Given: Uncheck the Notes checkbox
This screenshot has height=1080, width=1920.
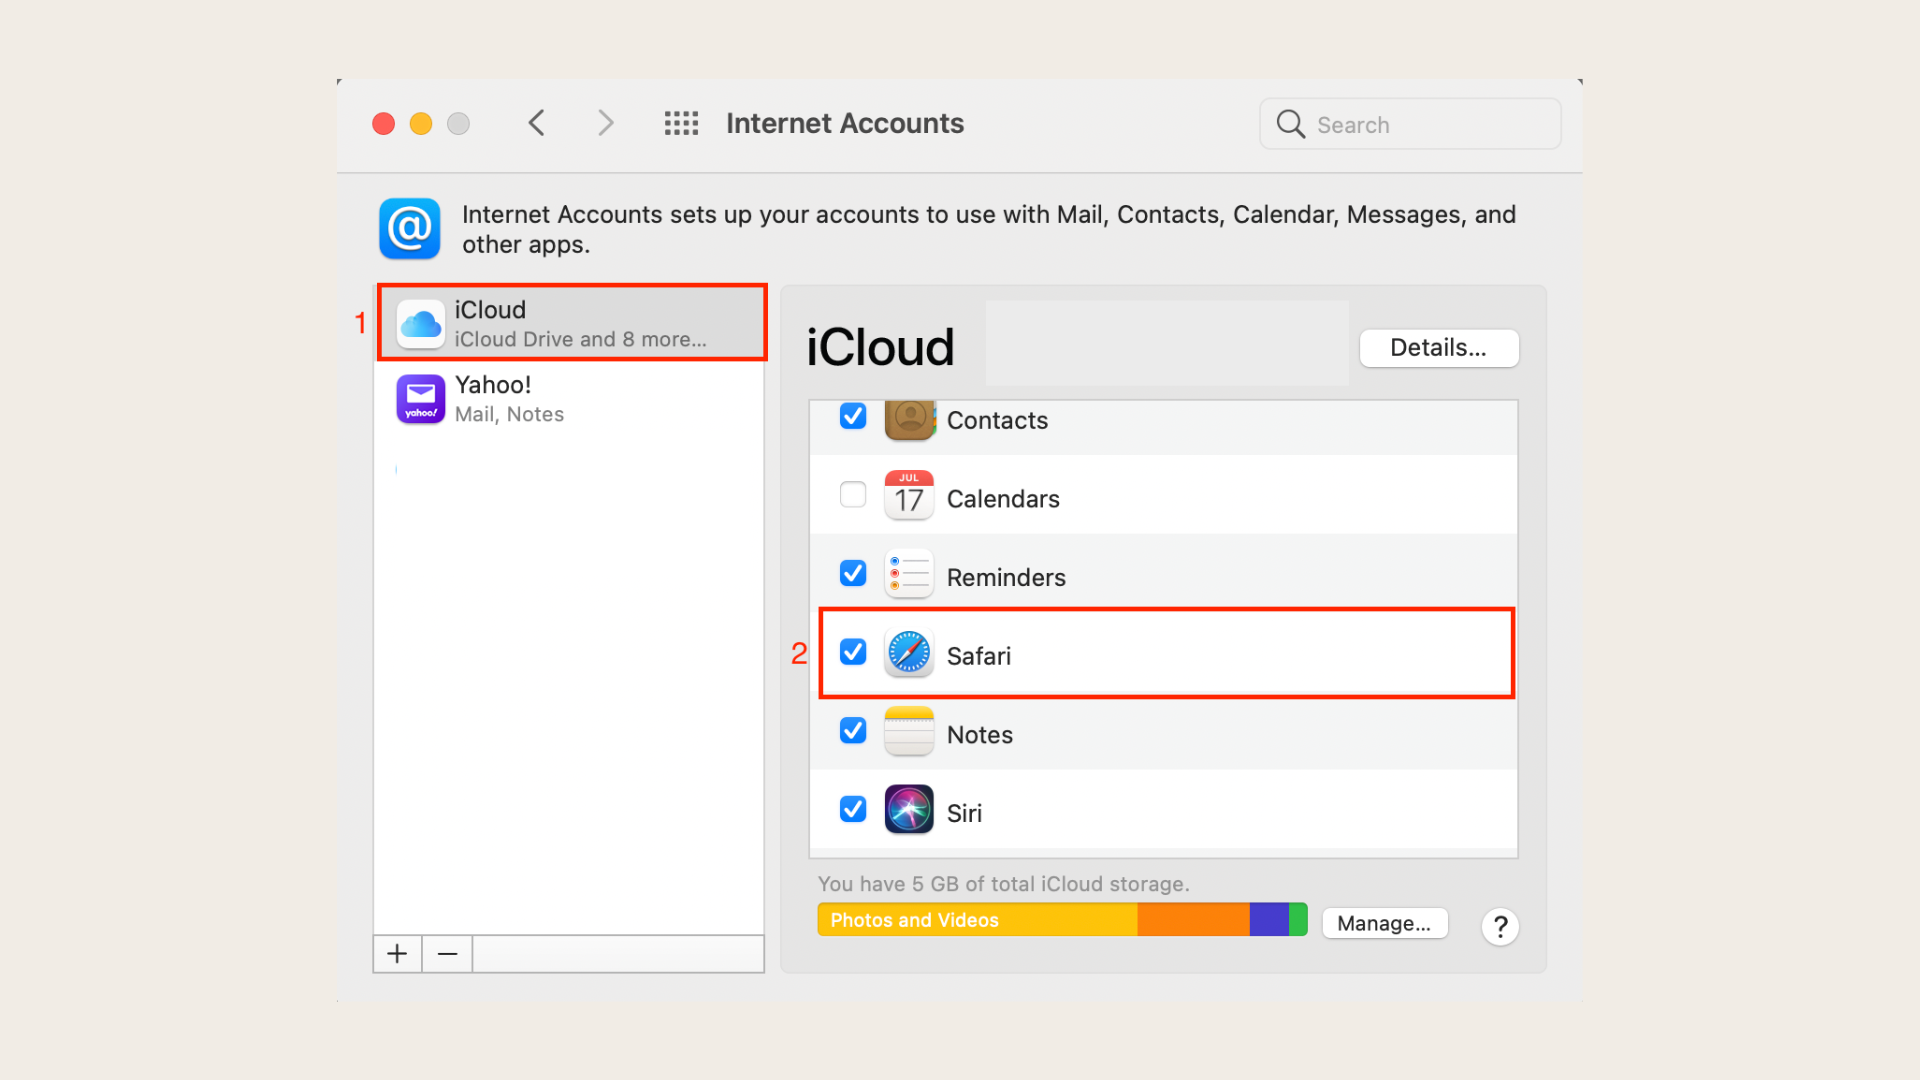Looking at the screenshot, I should pos(853,731).
